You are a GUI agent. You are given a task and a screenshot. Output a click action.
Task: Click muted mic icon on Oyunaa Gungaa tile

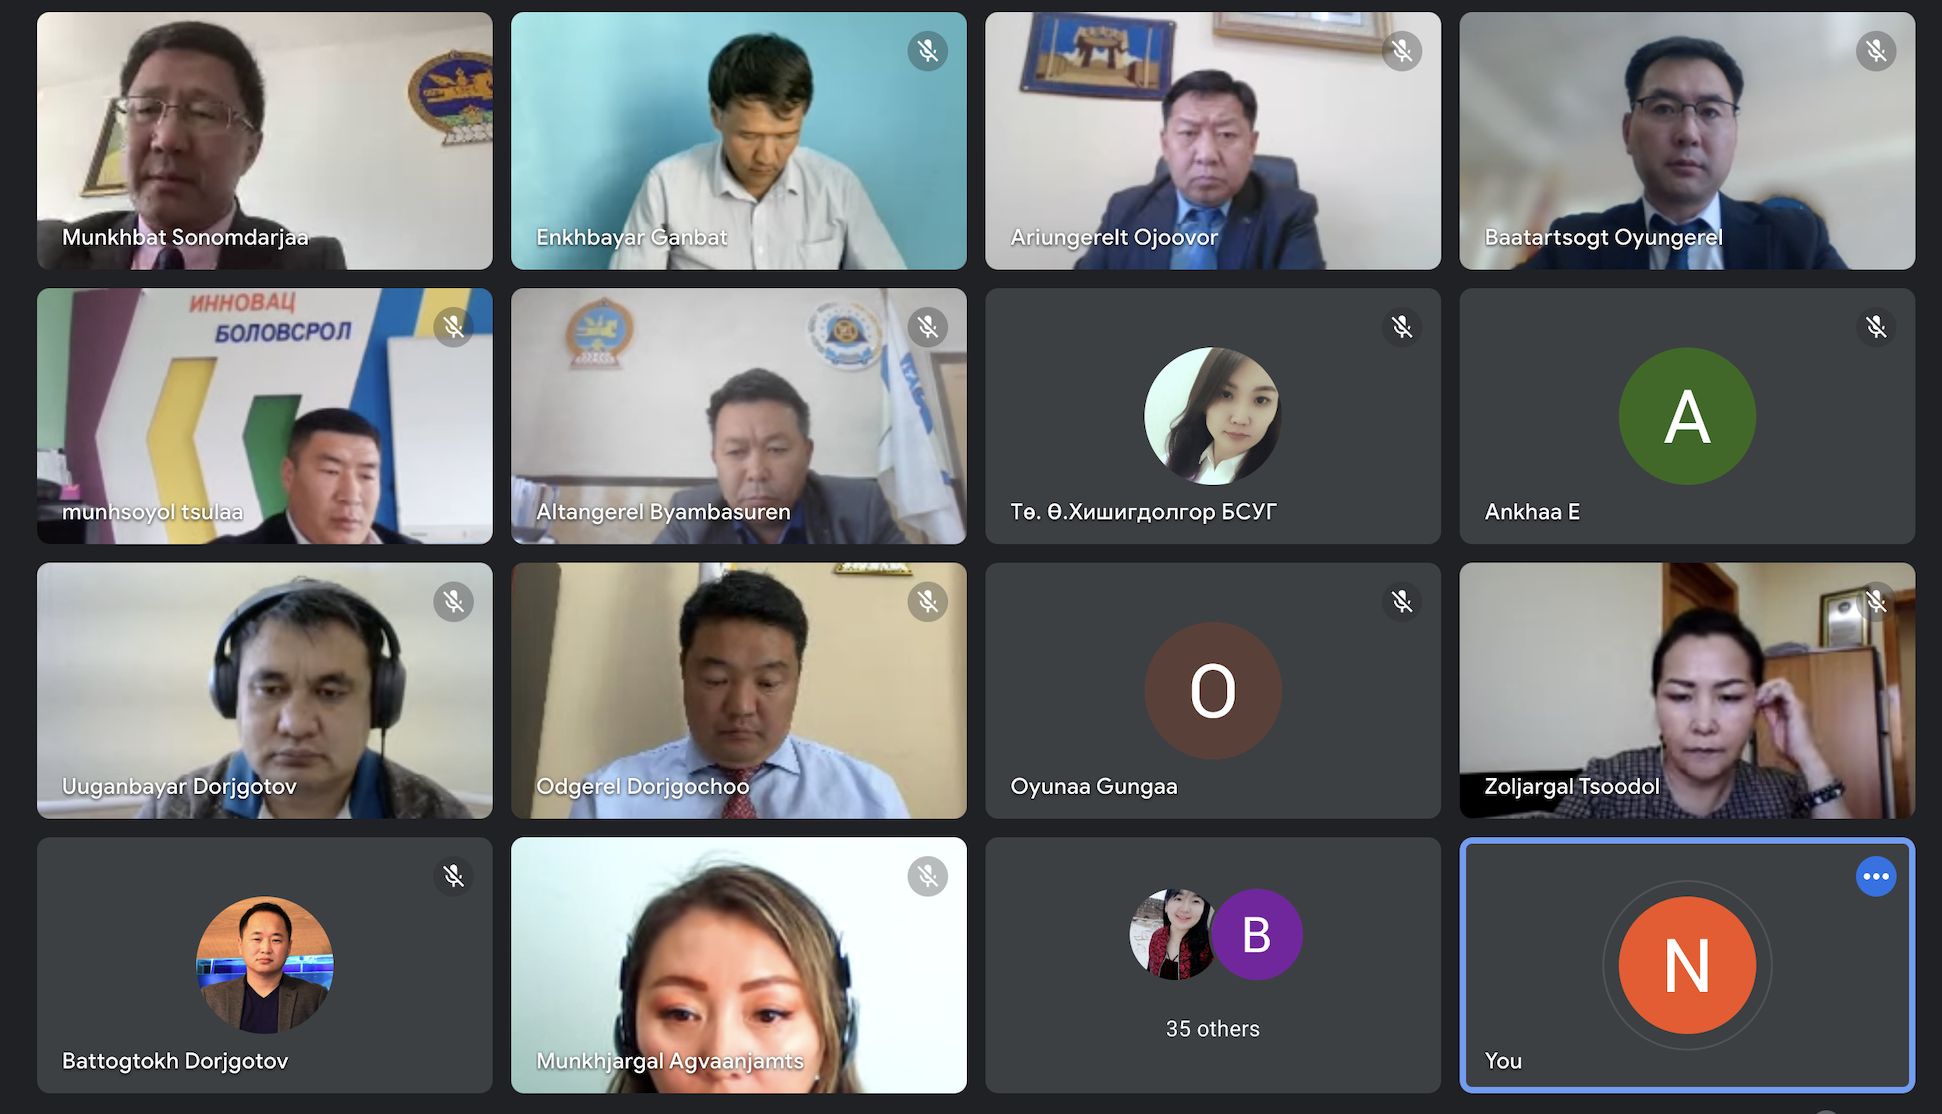(1402, 602)
